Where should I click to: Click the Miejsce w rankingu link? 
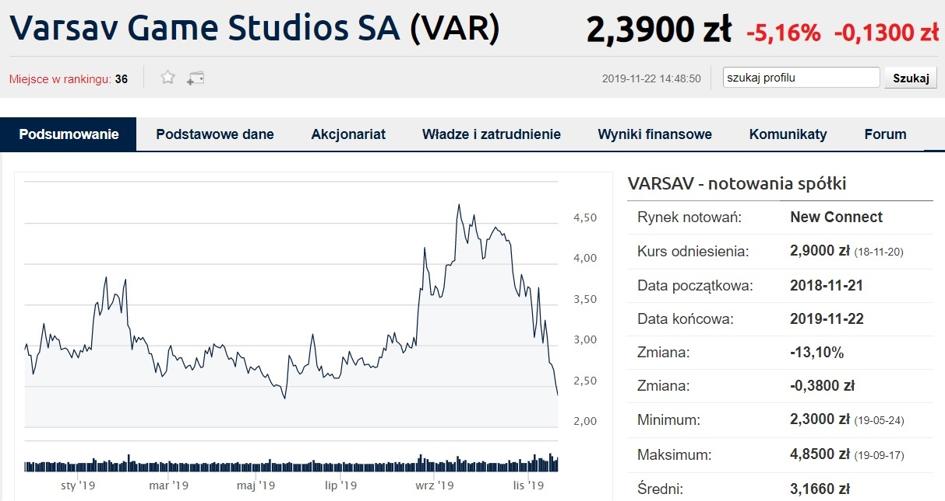click(60, 79)
